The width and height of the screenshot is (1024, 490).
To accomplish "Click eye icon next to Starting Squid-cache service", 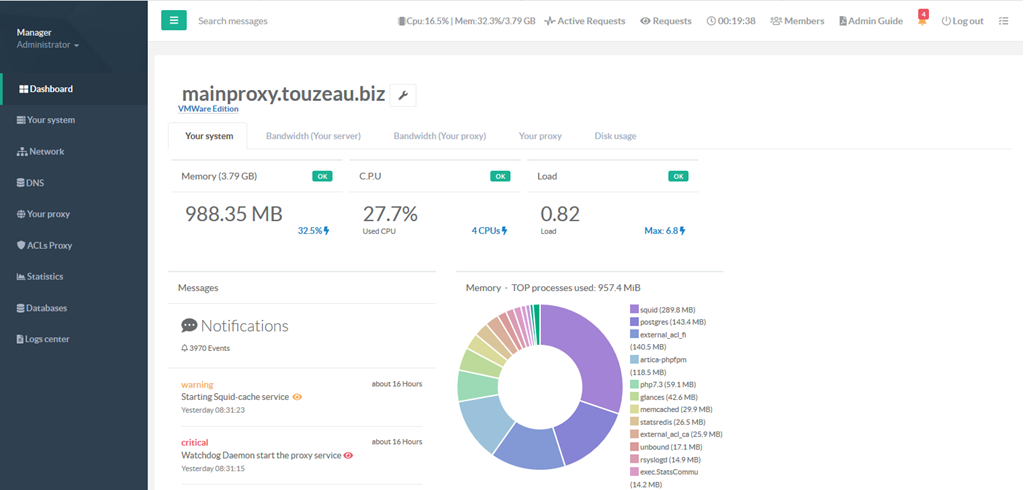I will 297,397.
